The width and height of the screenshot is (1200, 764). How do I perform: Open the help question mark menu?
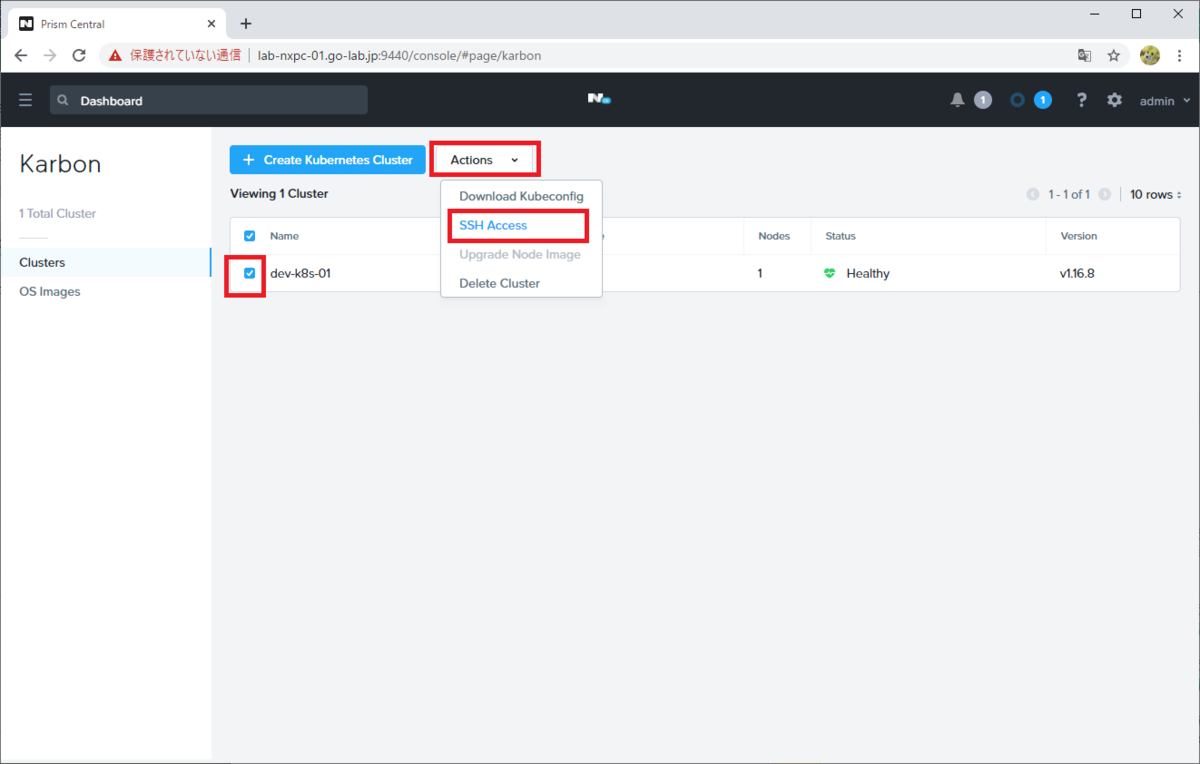[1081, 100]
